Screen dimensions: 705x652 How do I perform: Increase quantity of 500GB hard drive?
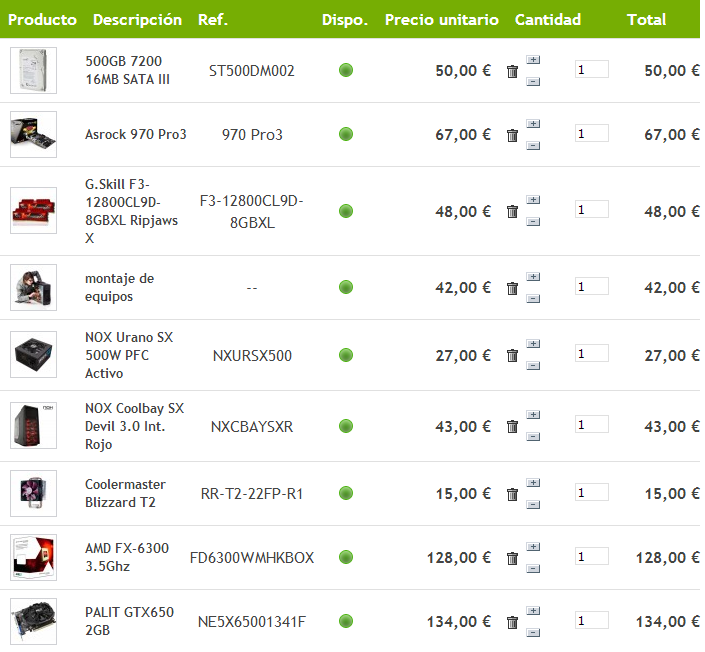tap(533, 60)
